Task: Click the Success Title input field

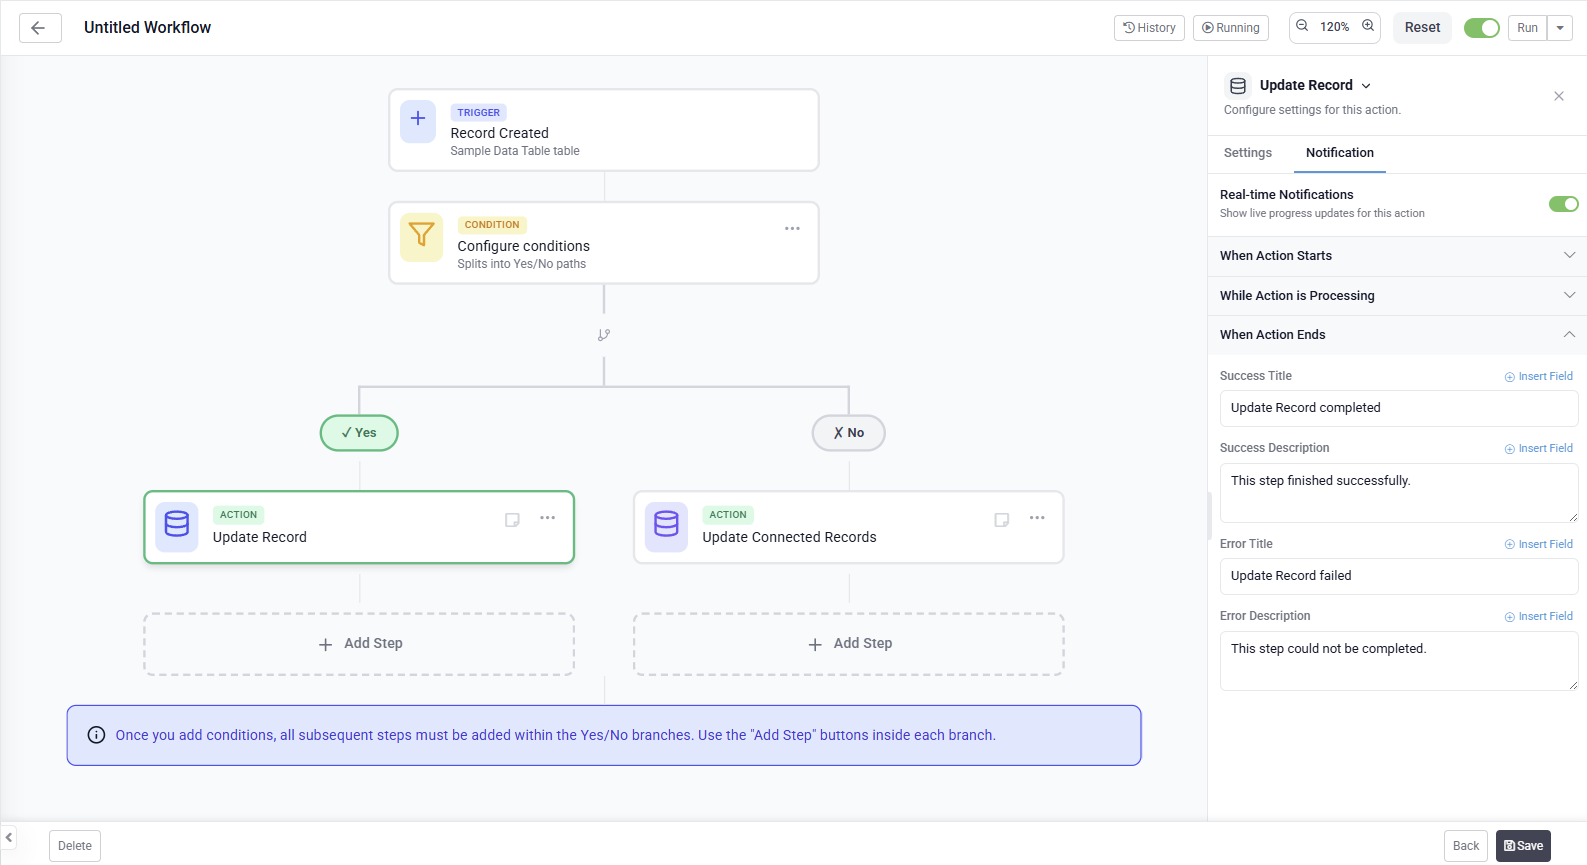Action: [1398, 408]
